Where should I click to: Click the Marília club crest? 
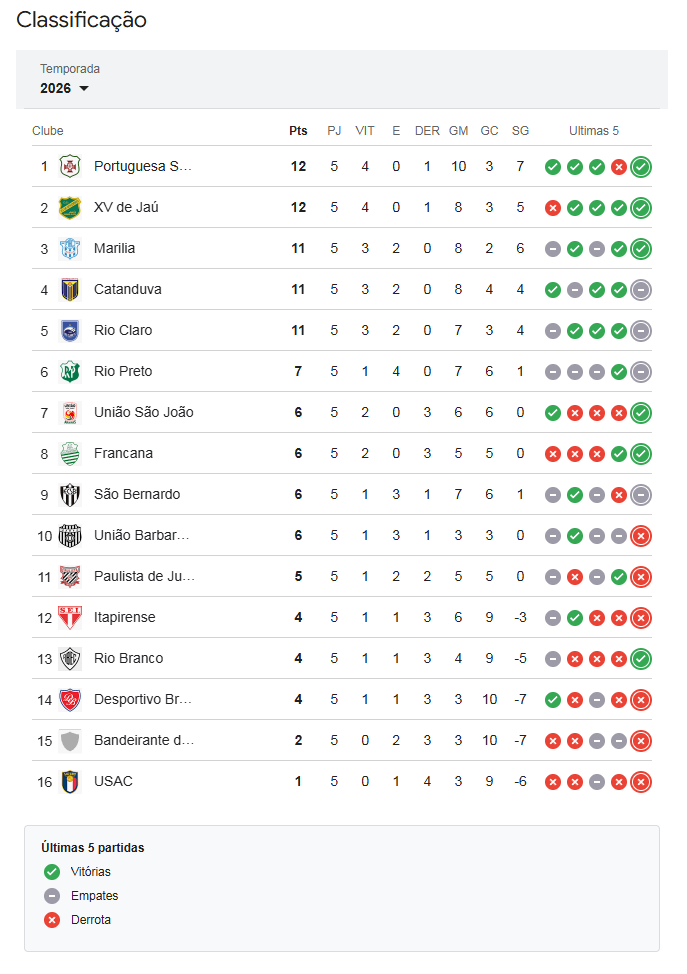point(70,248)
